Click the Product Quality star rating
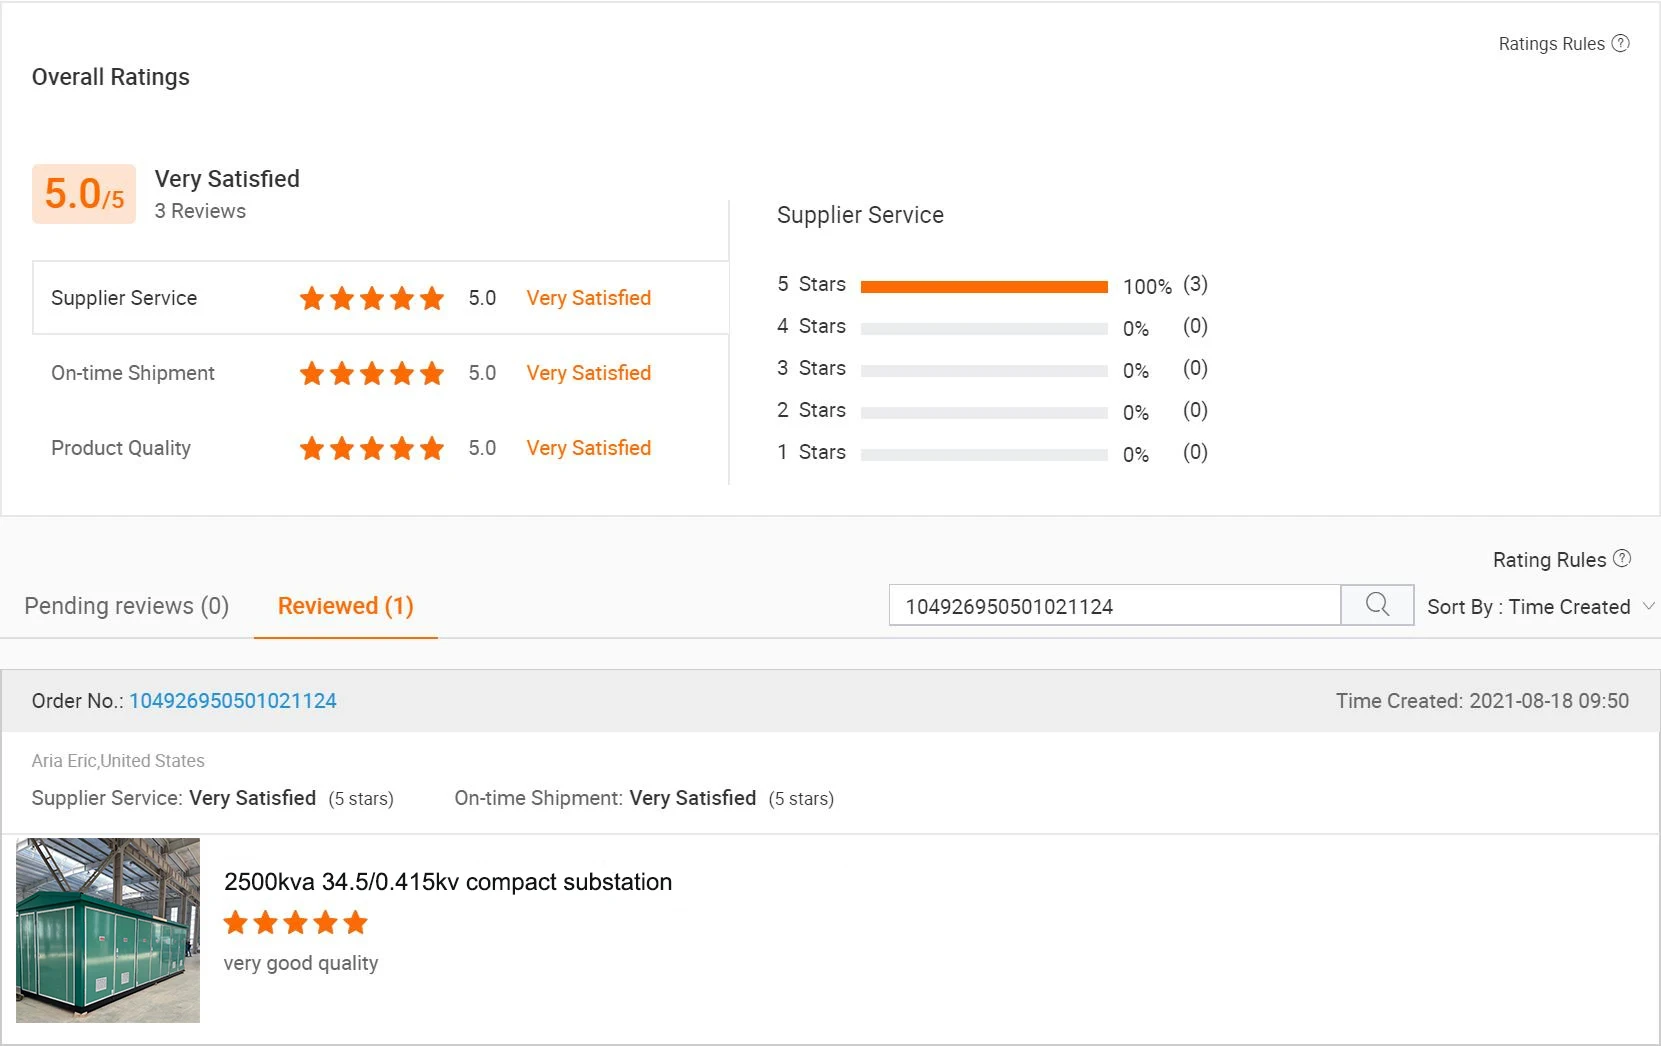The width and height of the screenshot is (1661, 1046). coord(371,448)
